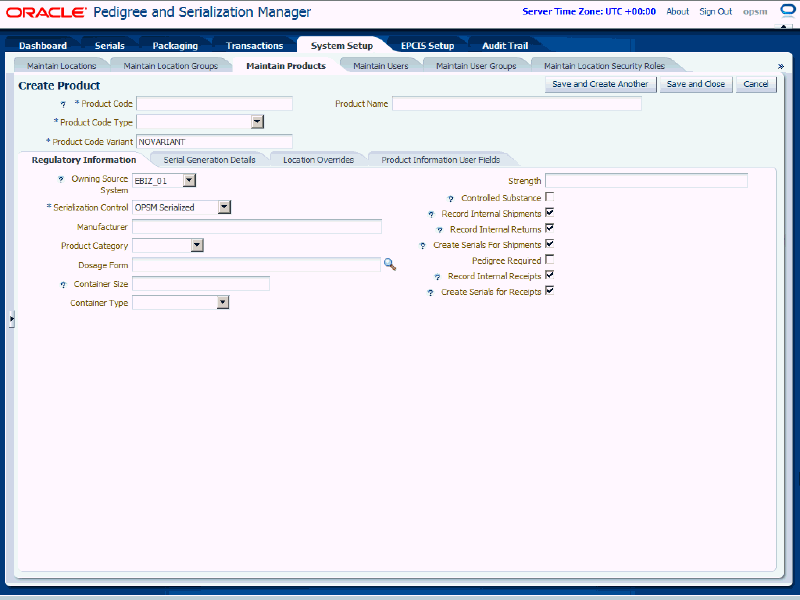Open Maintain Location Security Roles sub-tab

click(x=604, y=66)
